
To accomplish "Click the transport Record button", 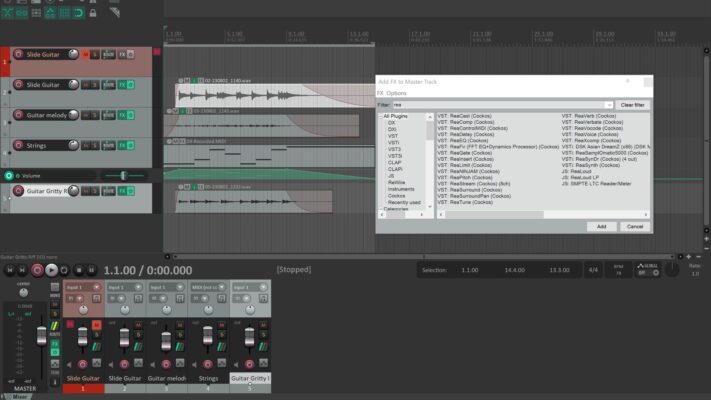I will (x=37, y=270).
